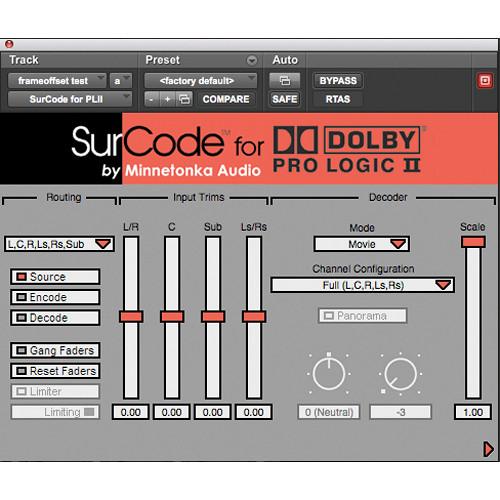Click the C trim value field 0.00
Image resolution: width=500 pixels, height=500 pixels.
point(172,412)
